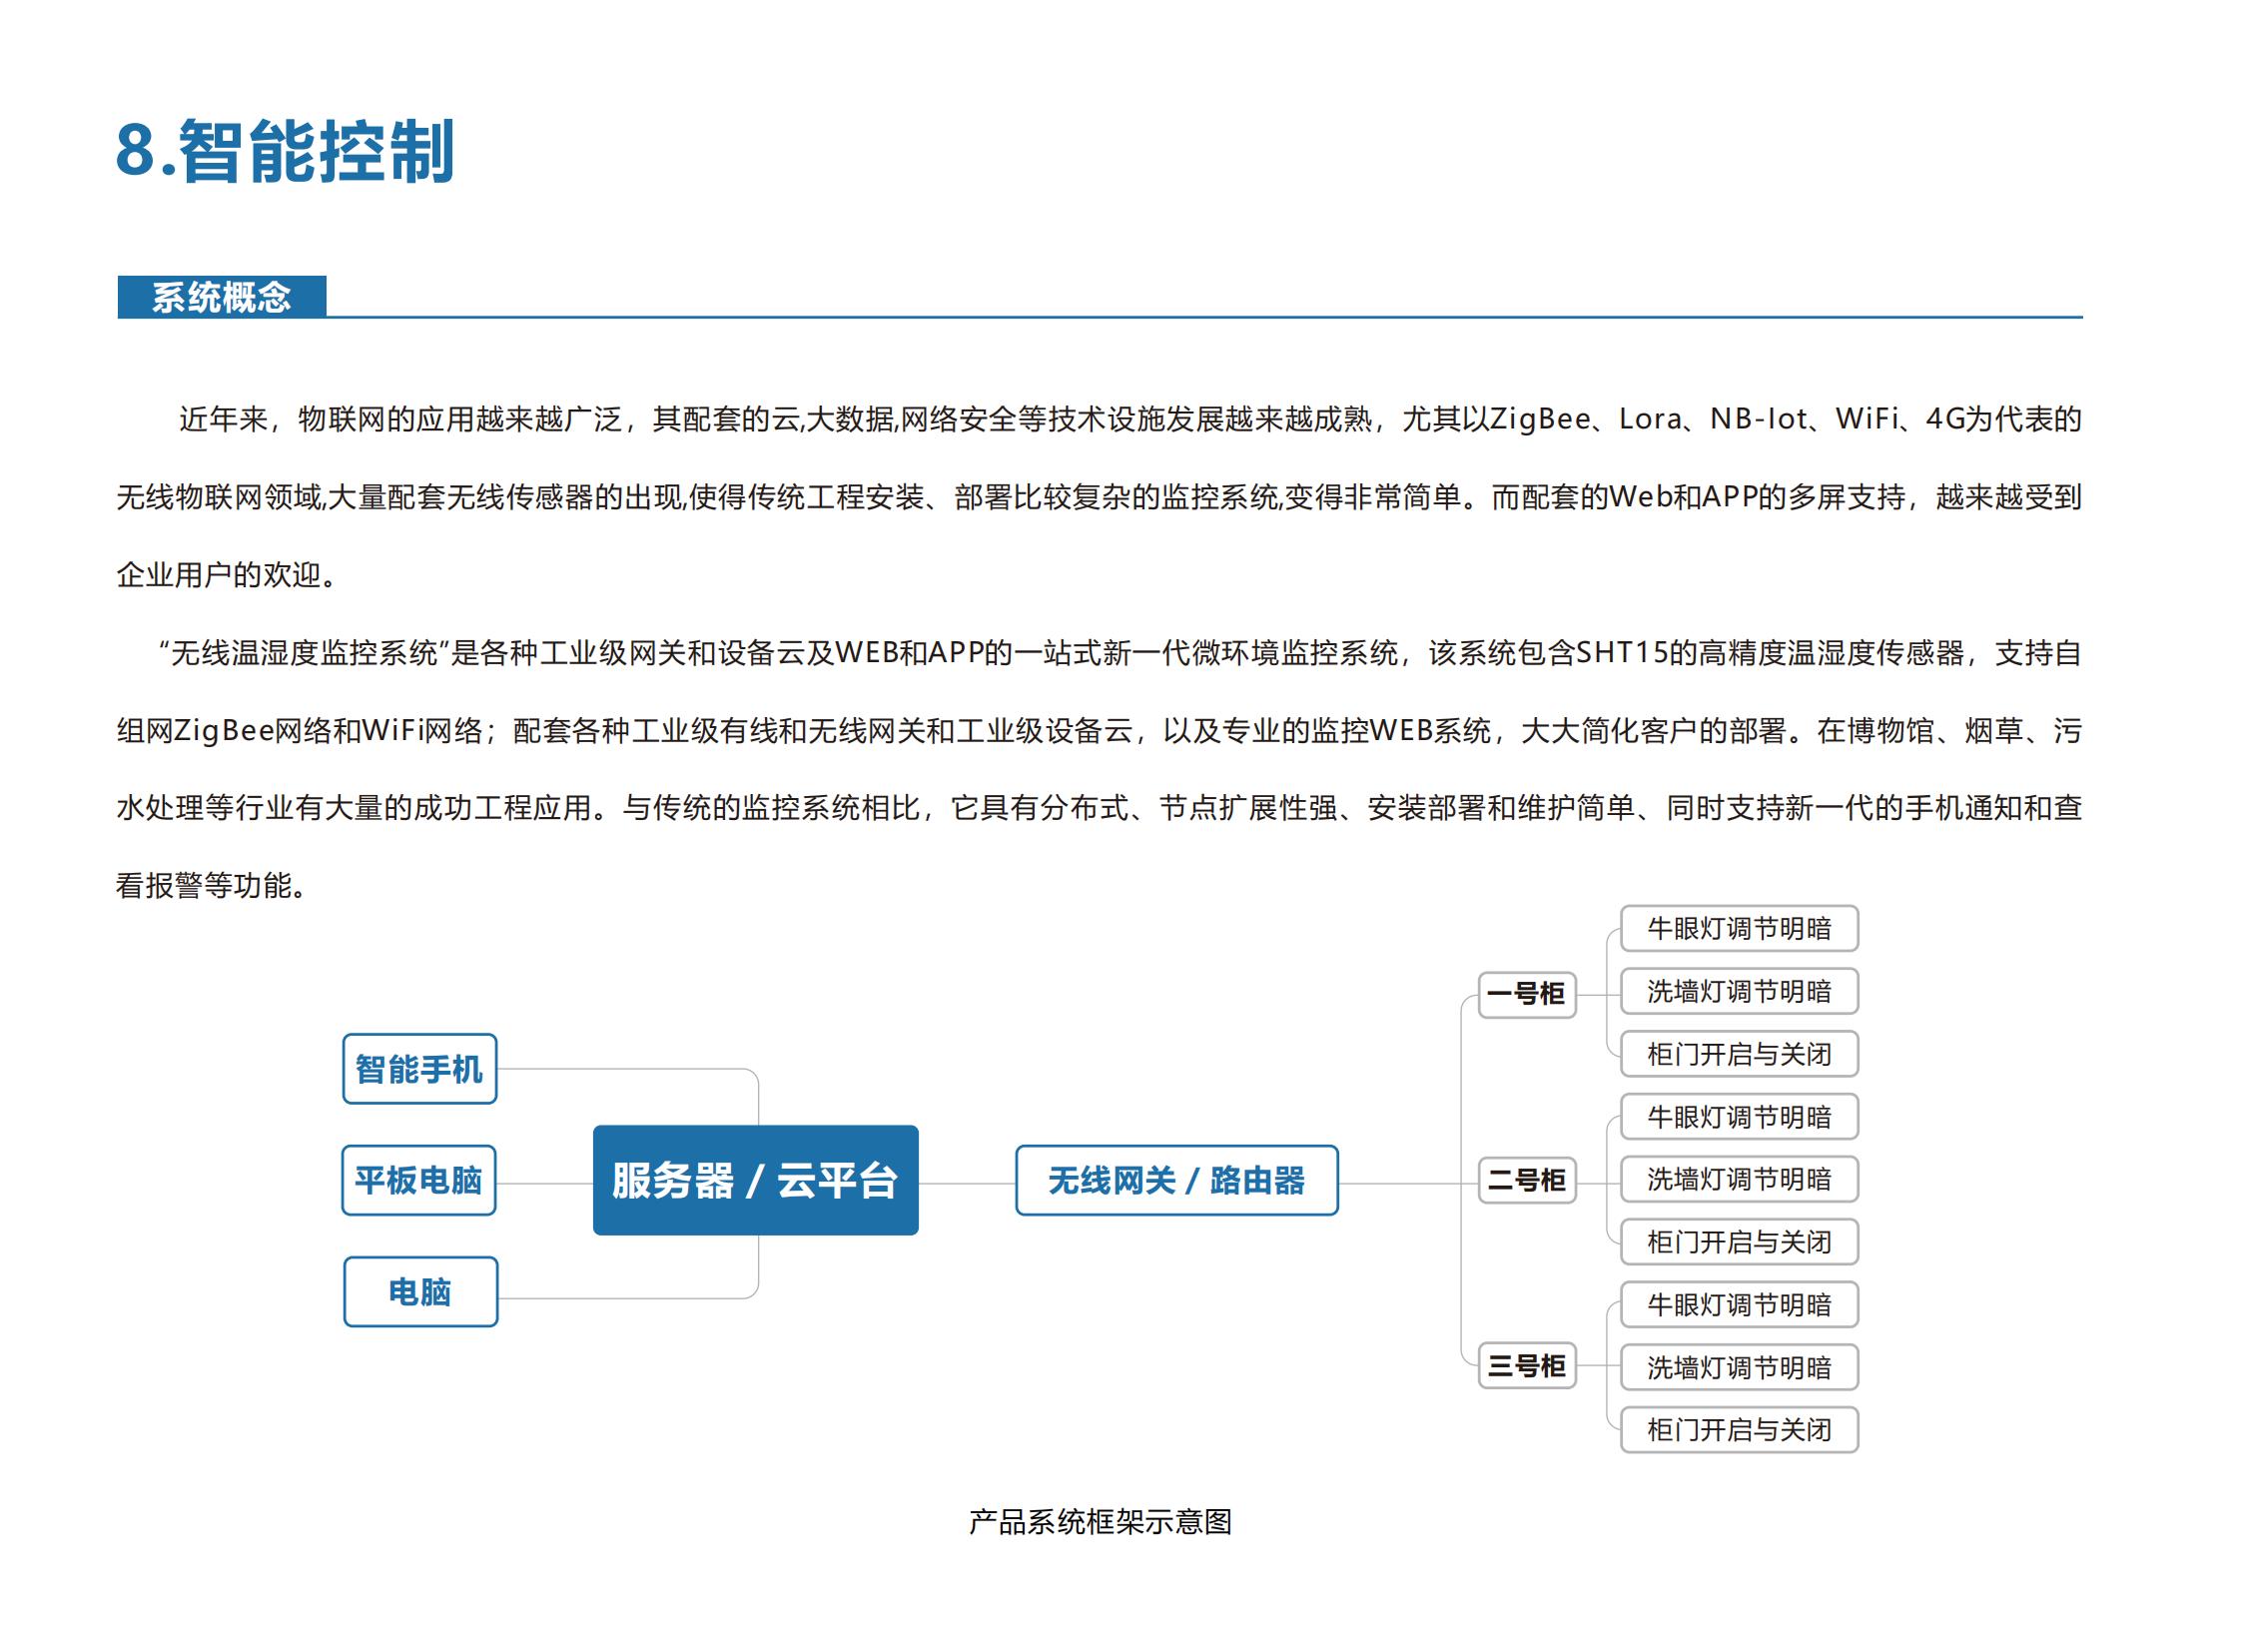The height and width of the screenshot is (1652, 2241).
Task: Select the "平板电脑" diagram node
Action: pos(419,1180)
